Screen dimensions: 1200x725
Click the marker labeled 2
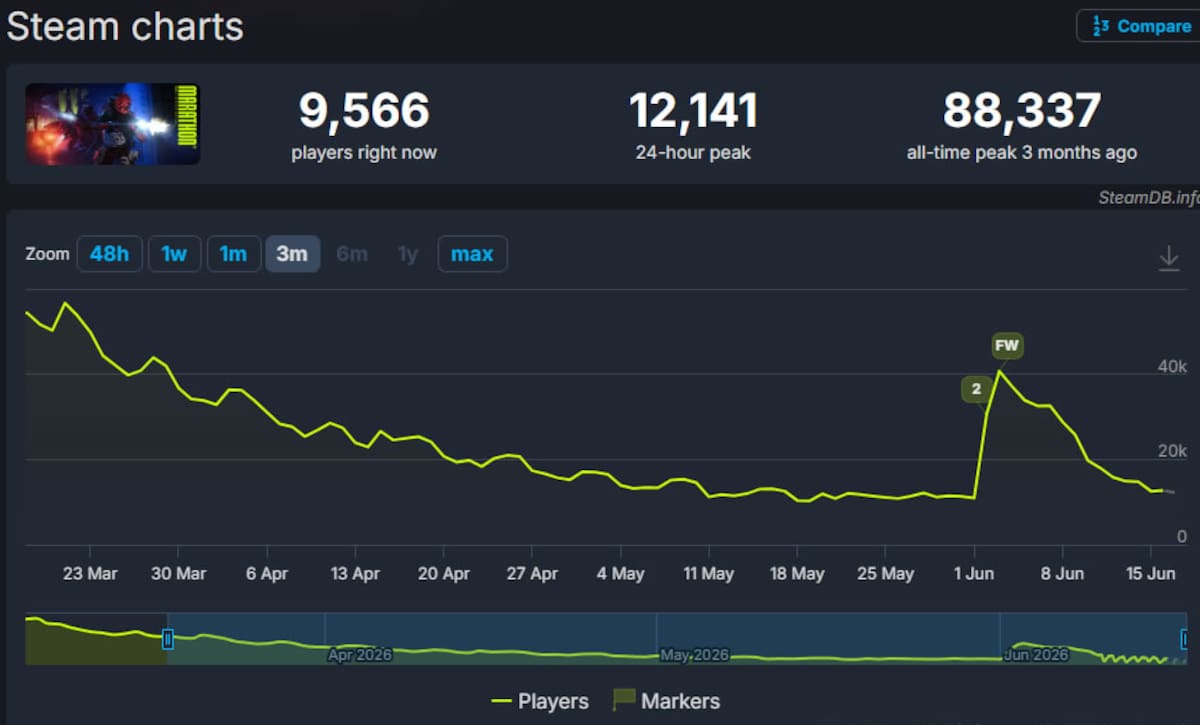click(x=976, y=390)
